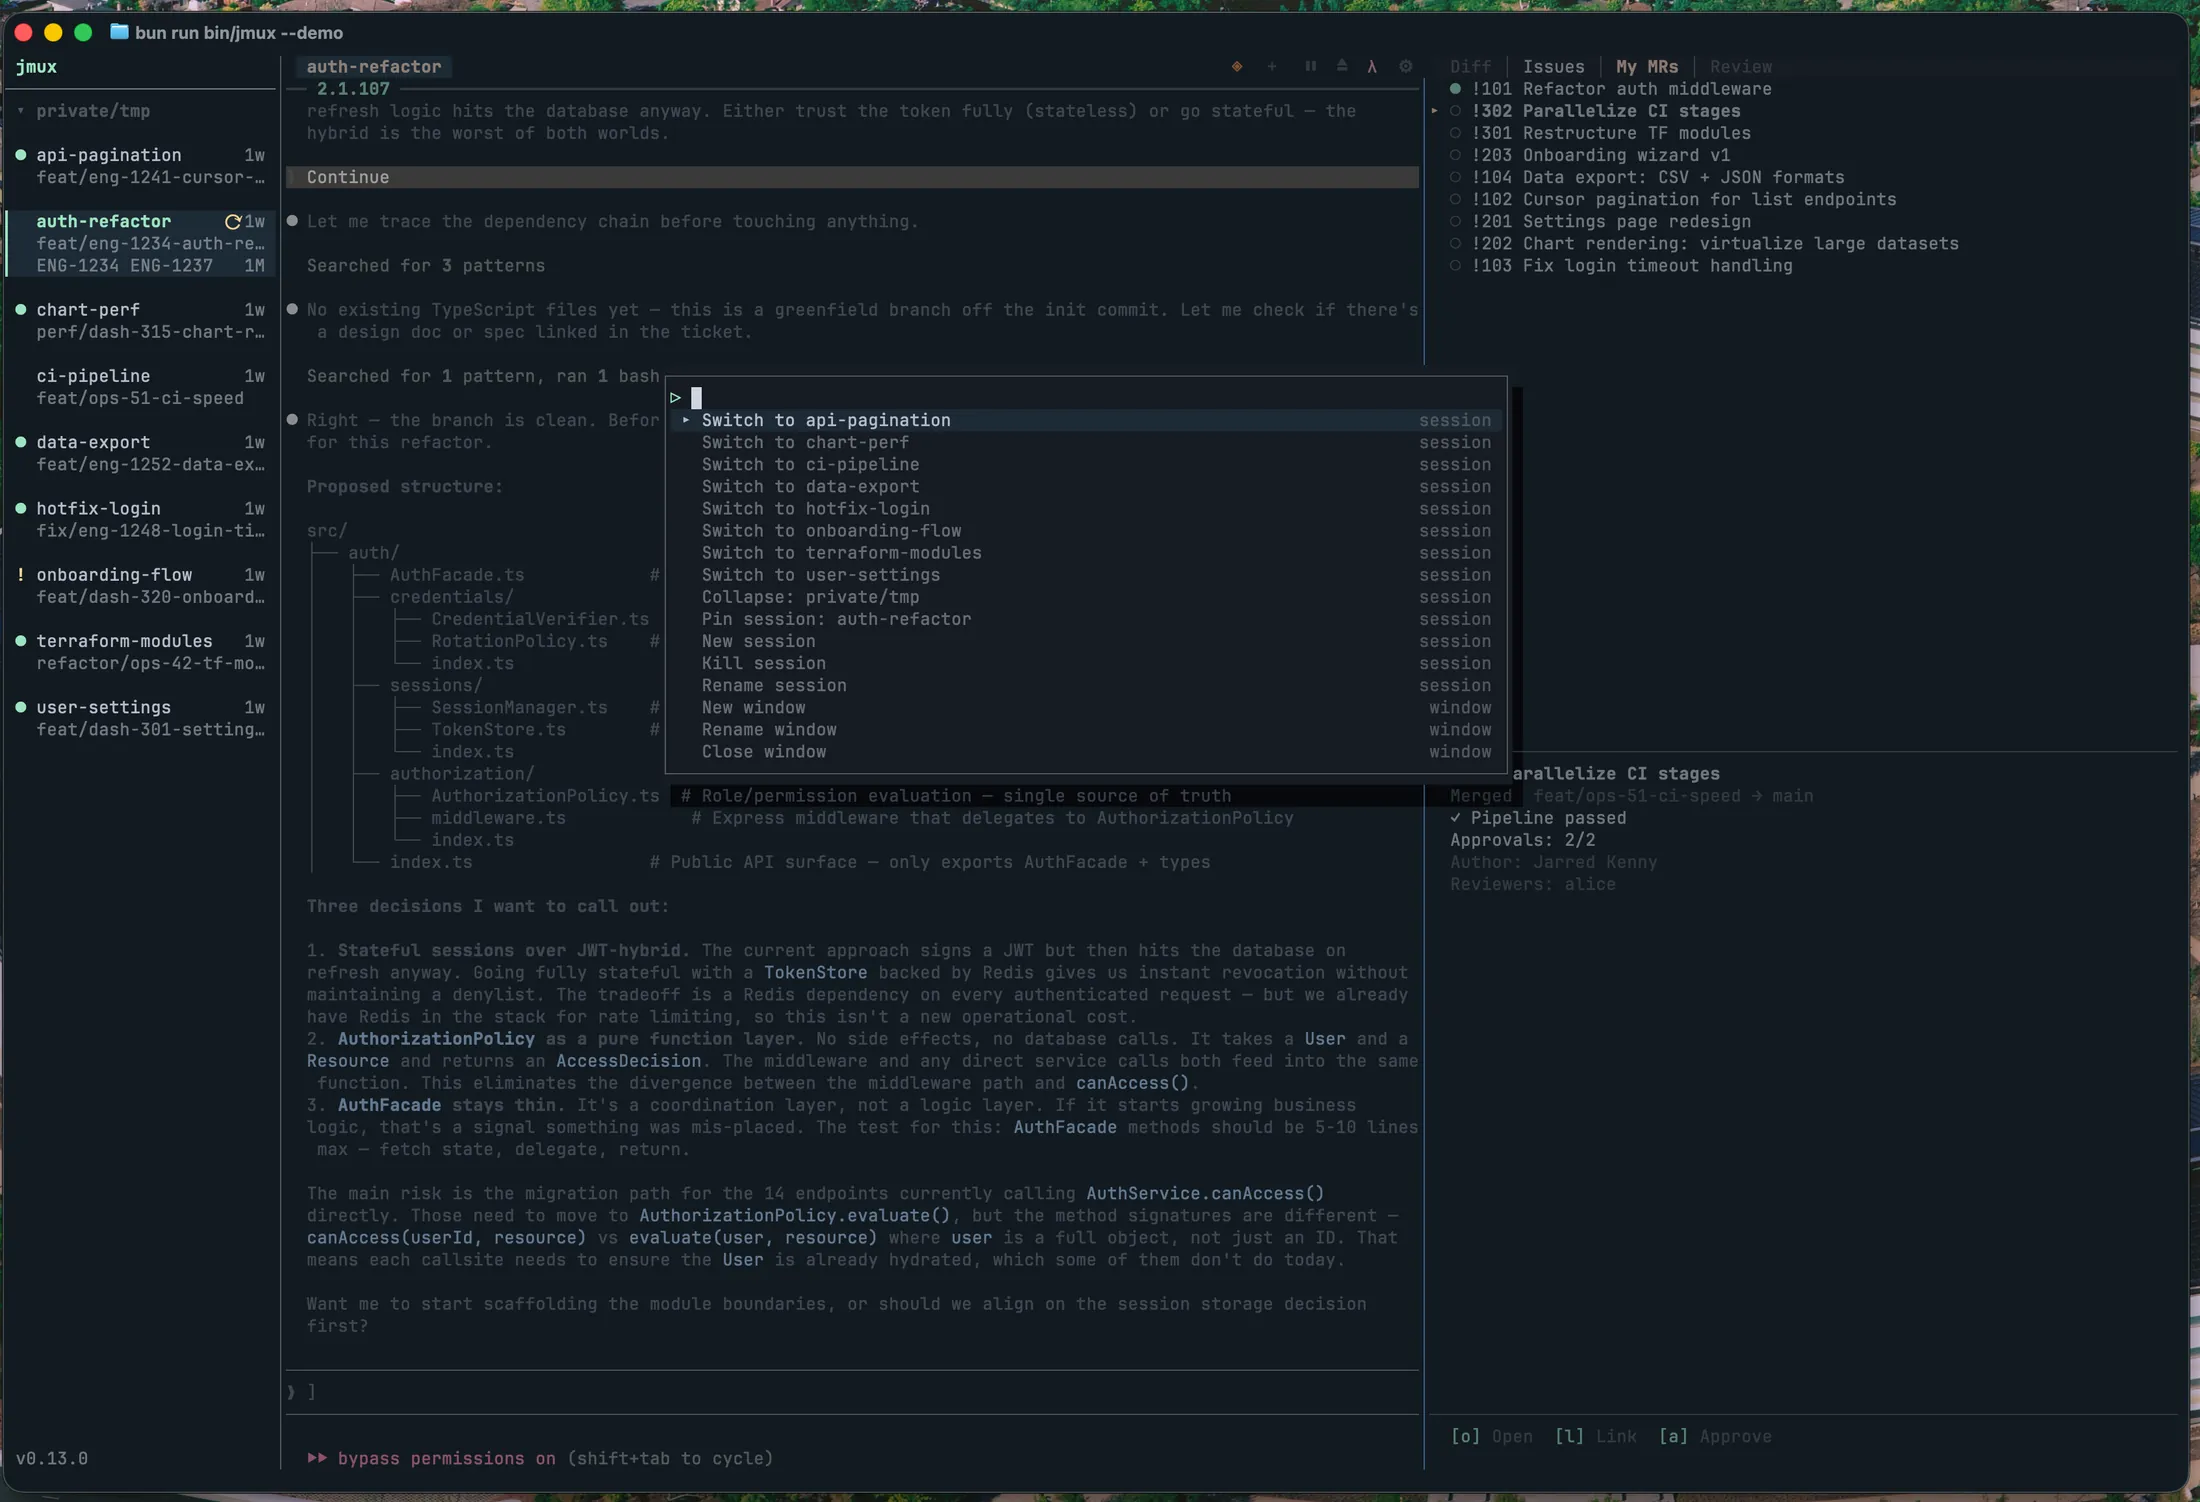Click the plus icon to add a window

coord(1272,66)
